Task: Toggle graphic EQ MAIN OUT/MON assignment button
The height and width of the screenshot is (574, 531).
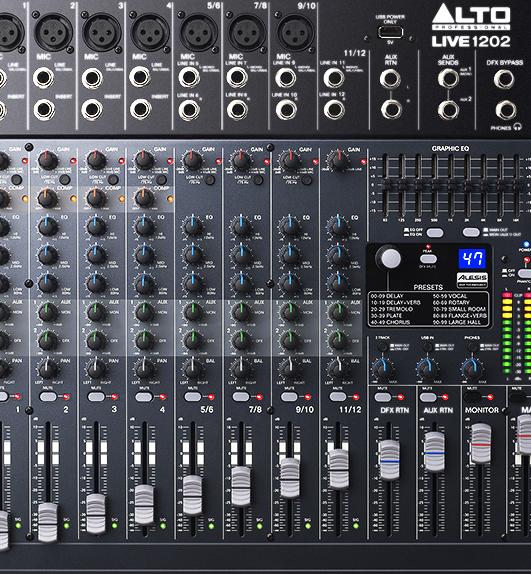Action: coord(471,232)
